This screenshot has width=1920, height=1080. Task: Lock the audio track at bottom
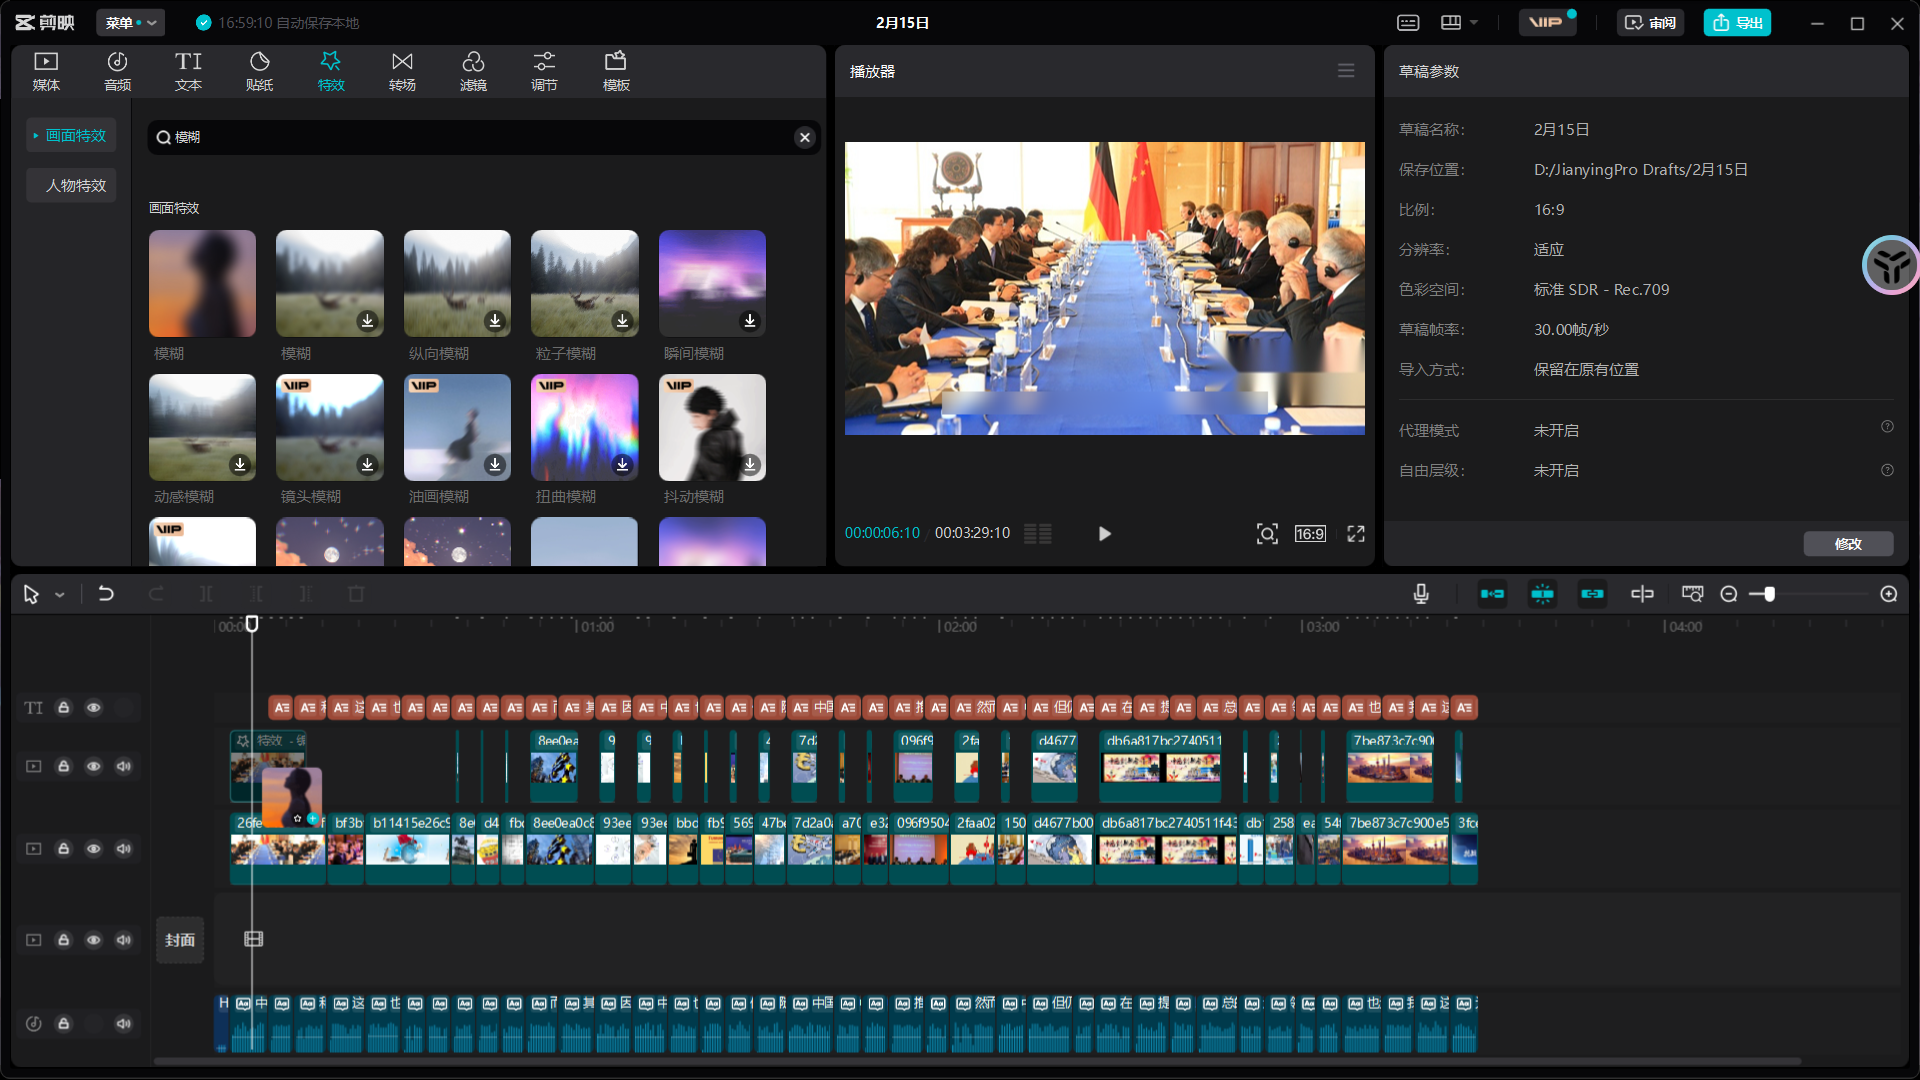[63, 1023]
